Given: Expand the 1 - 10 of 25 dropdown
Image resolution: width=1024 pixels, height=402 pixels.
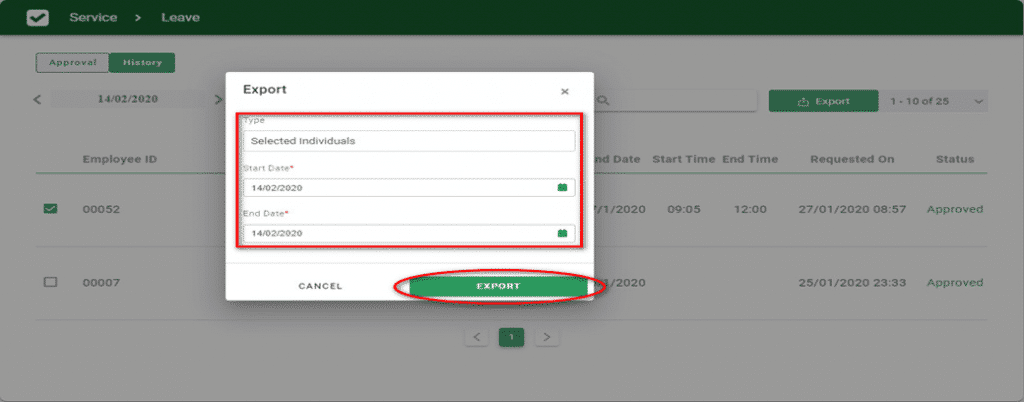Looking at the screenshot, I should coord(978,101).
